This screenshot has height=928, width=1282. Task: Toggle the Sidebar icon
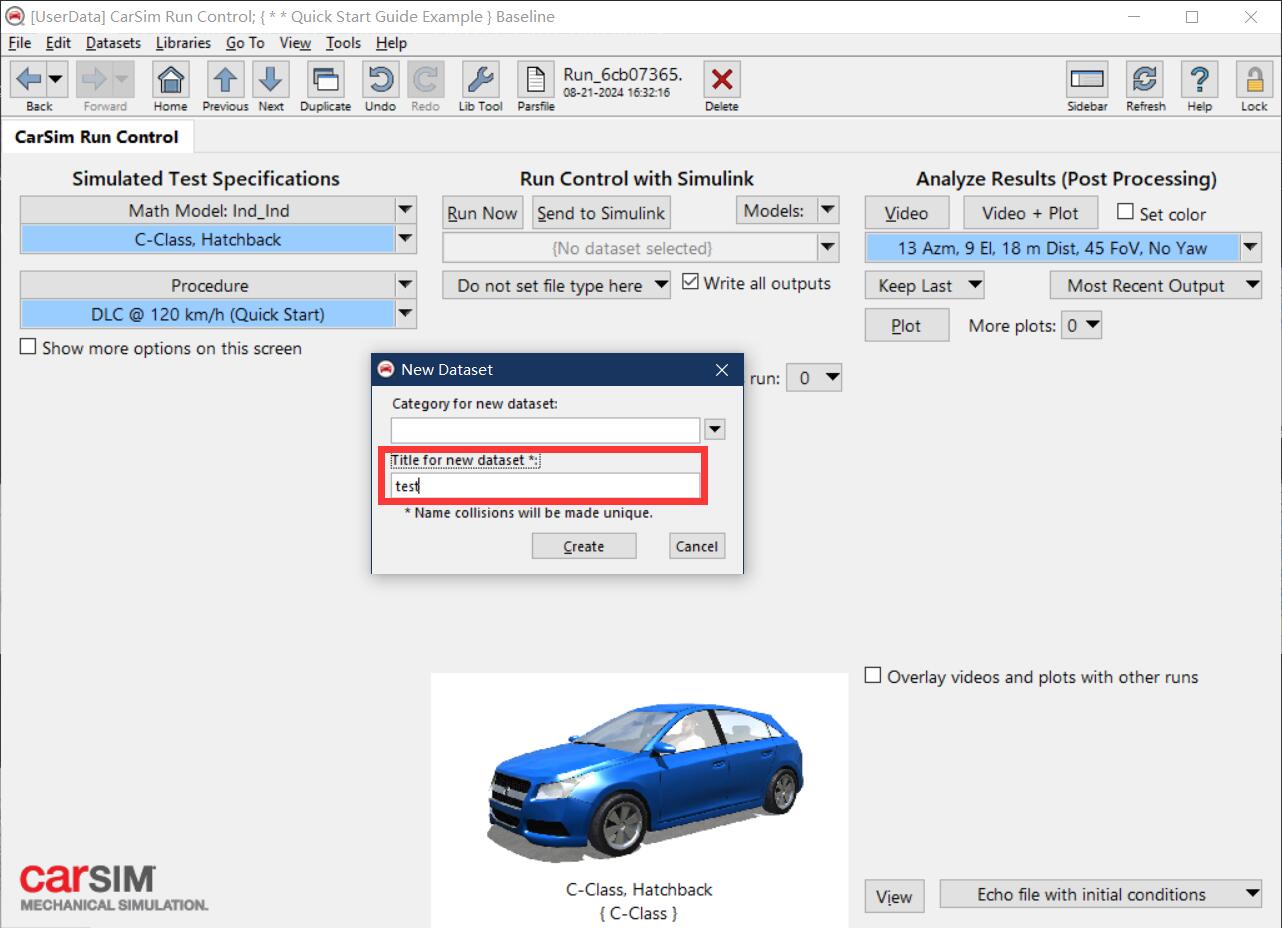click(1087, 79)
